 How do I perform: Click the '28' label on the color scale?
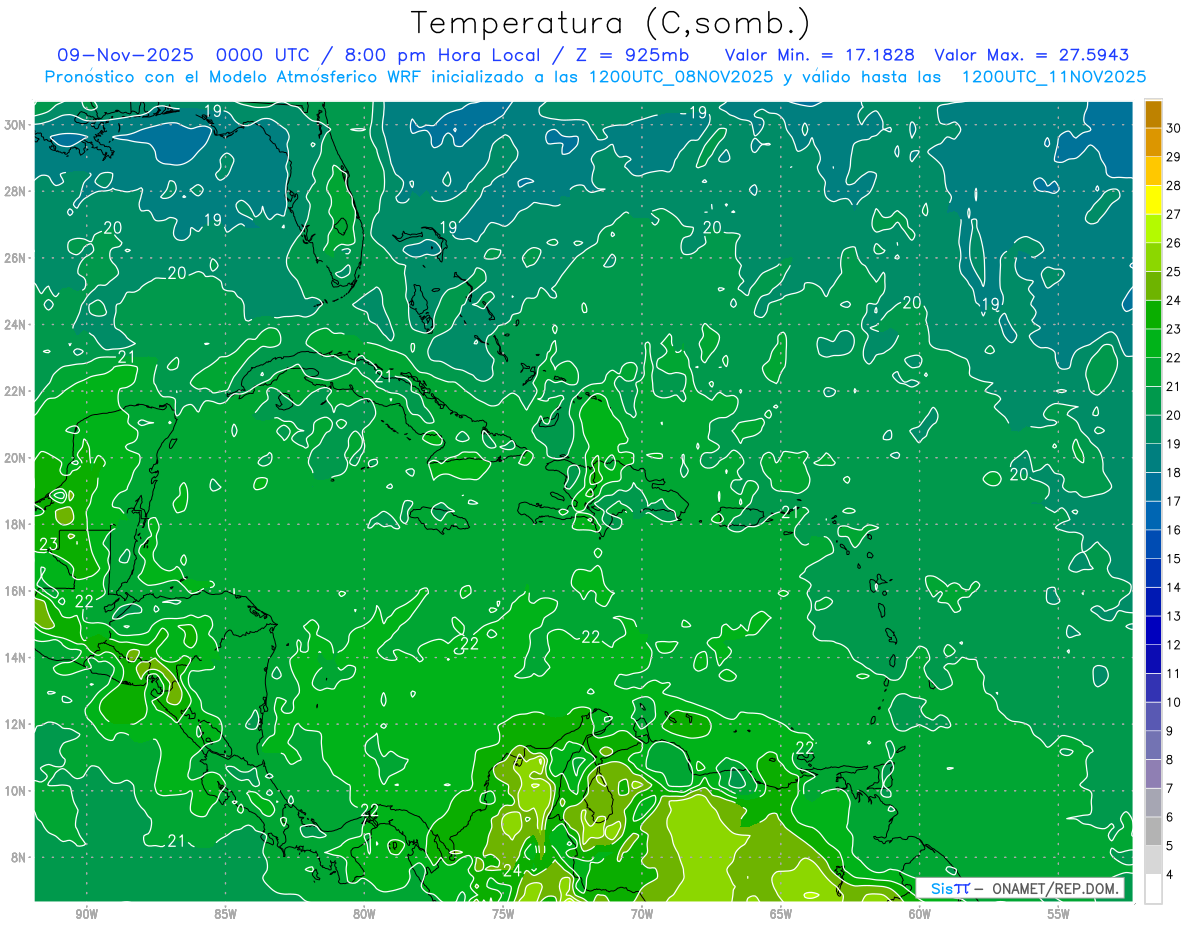pyautogui.click(x=1174, y=186)
